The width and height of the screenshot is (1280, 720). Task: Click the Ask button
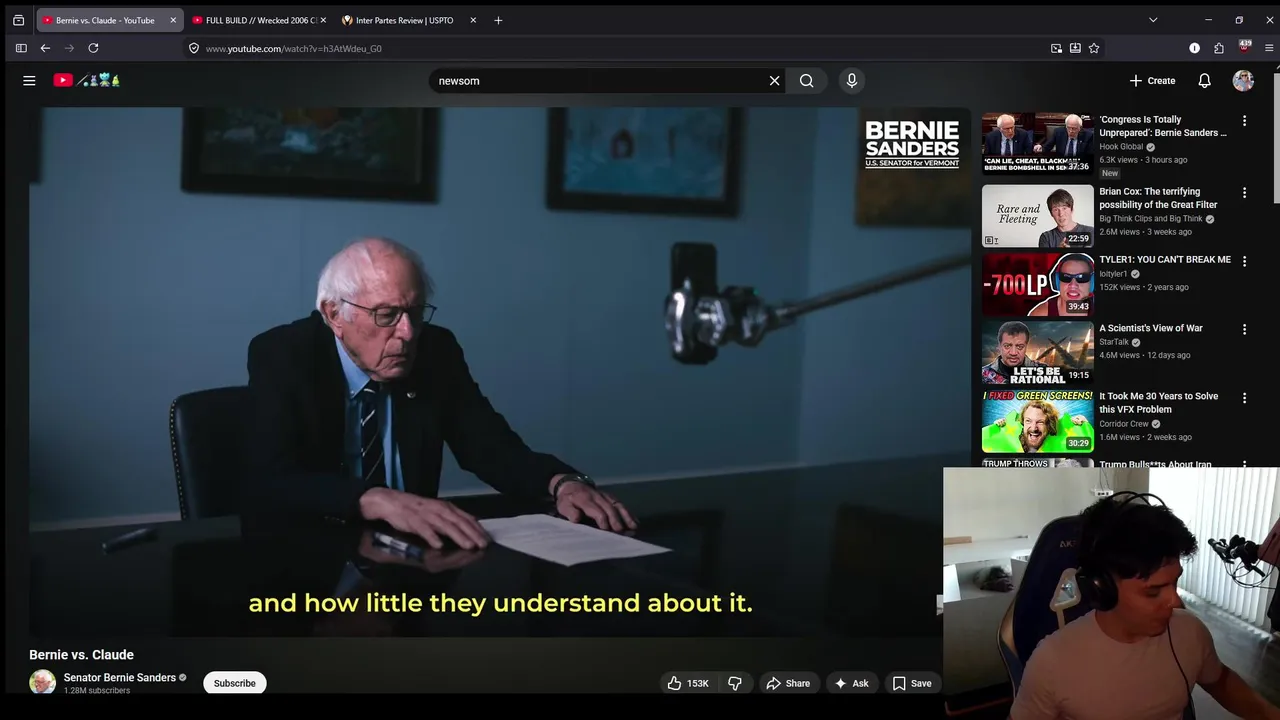(x=851, y=683)
